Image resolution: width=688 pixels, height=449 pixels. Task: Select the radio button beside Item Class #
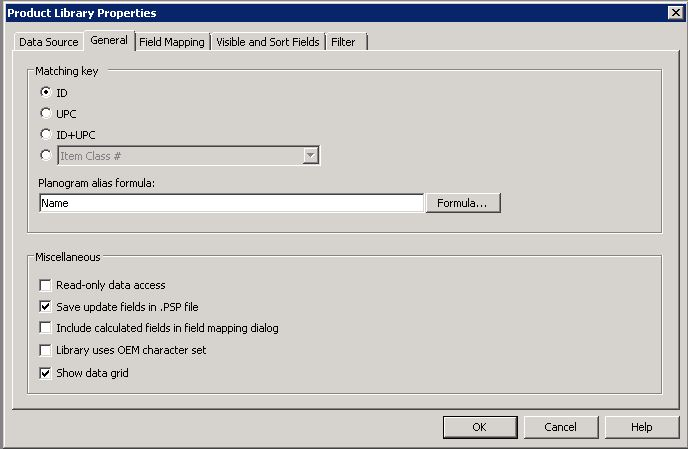[x=46, y=155]
